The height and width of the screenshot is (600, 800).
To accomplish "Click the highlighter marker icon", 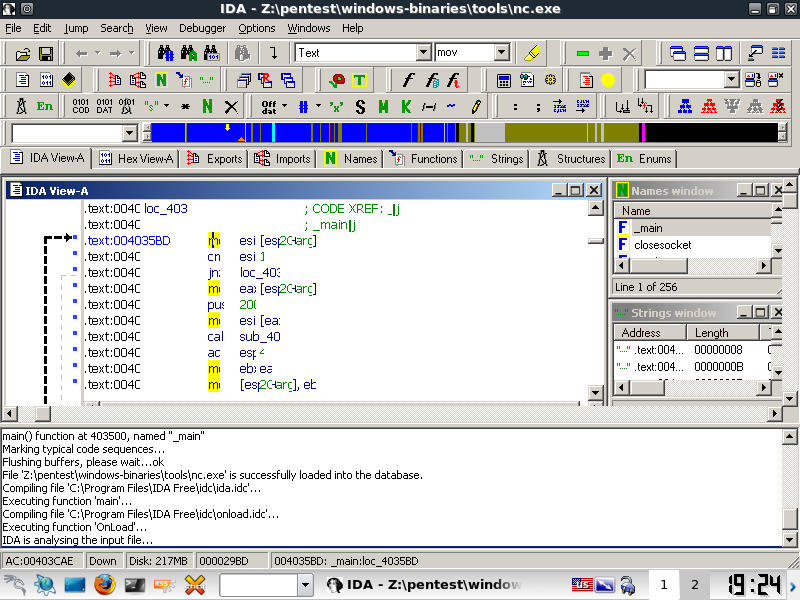I will pos(531,53).
